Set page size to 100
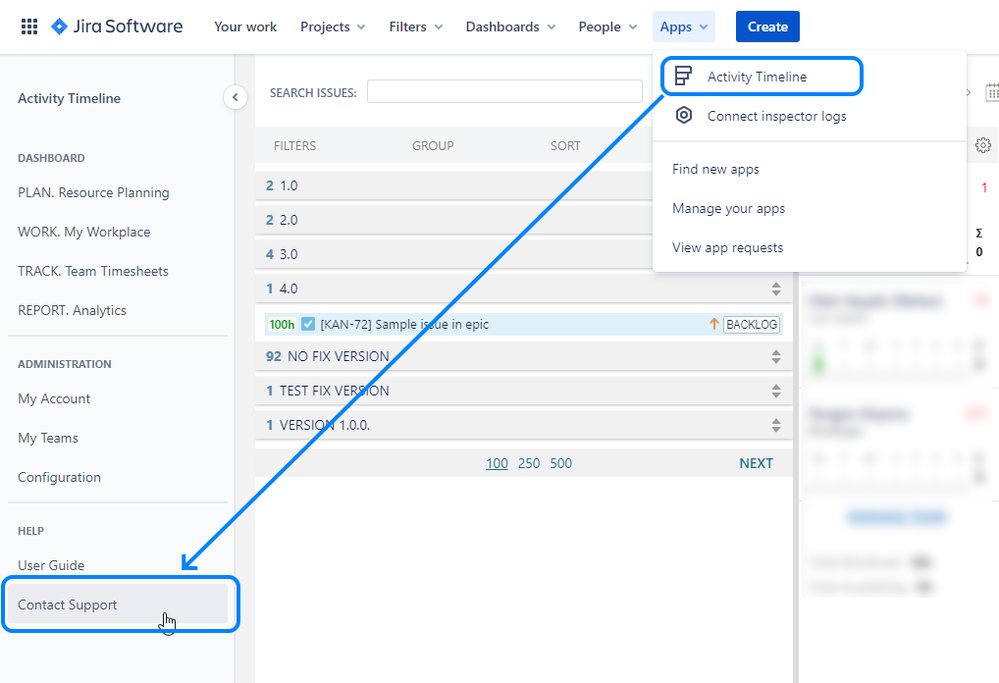This screenshot has height=683, width=999. point(497,463)
